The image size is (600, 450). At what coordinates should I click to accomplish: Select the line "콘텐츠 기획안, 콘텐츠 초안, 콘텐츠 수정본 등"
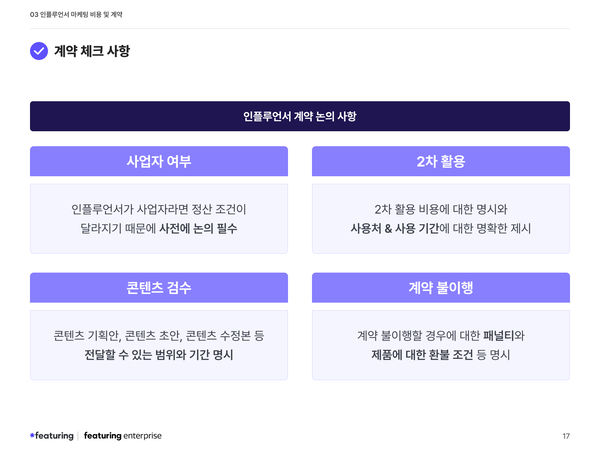[159, 335]
